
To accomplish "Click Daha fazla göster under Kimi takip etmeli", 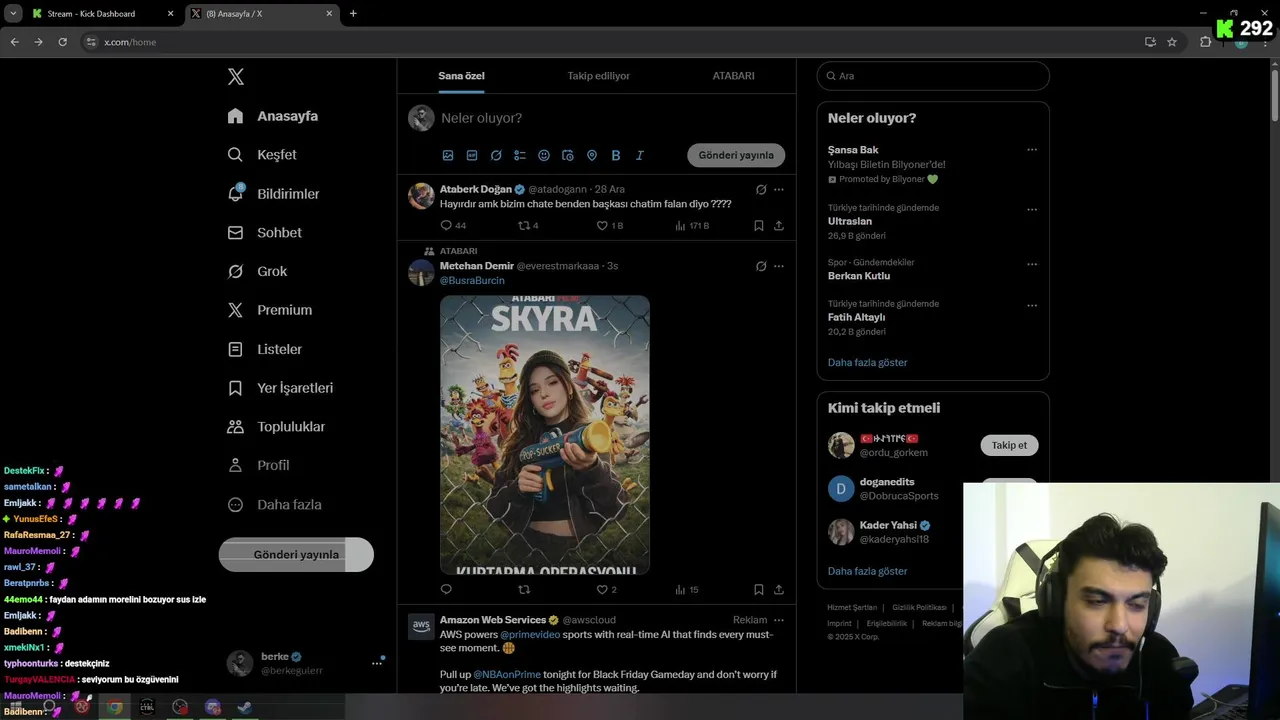I will click(868, 571).
